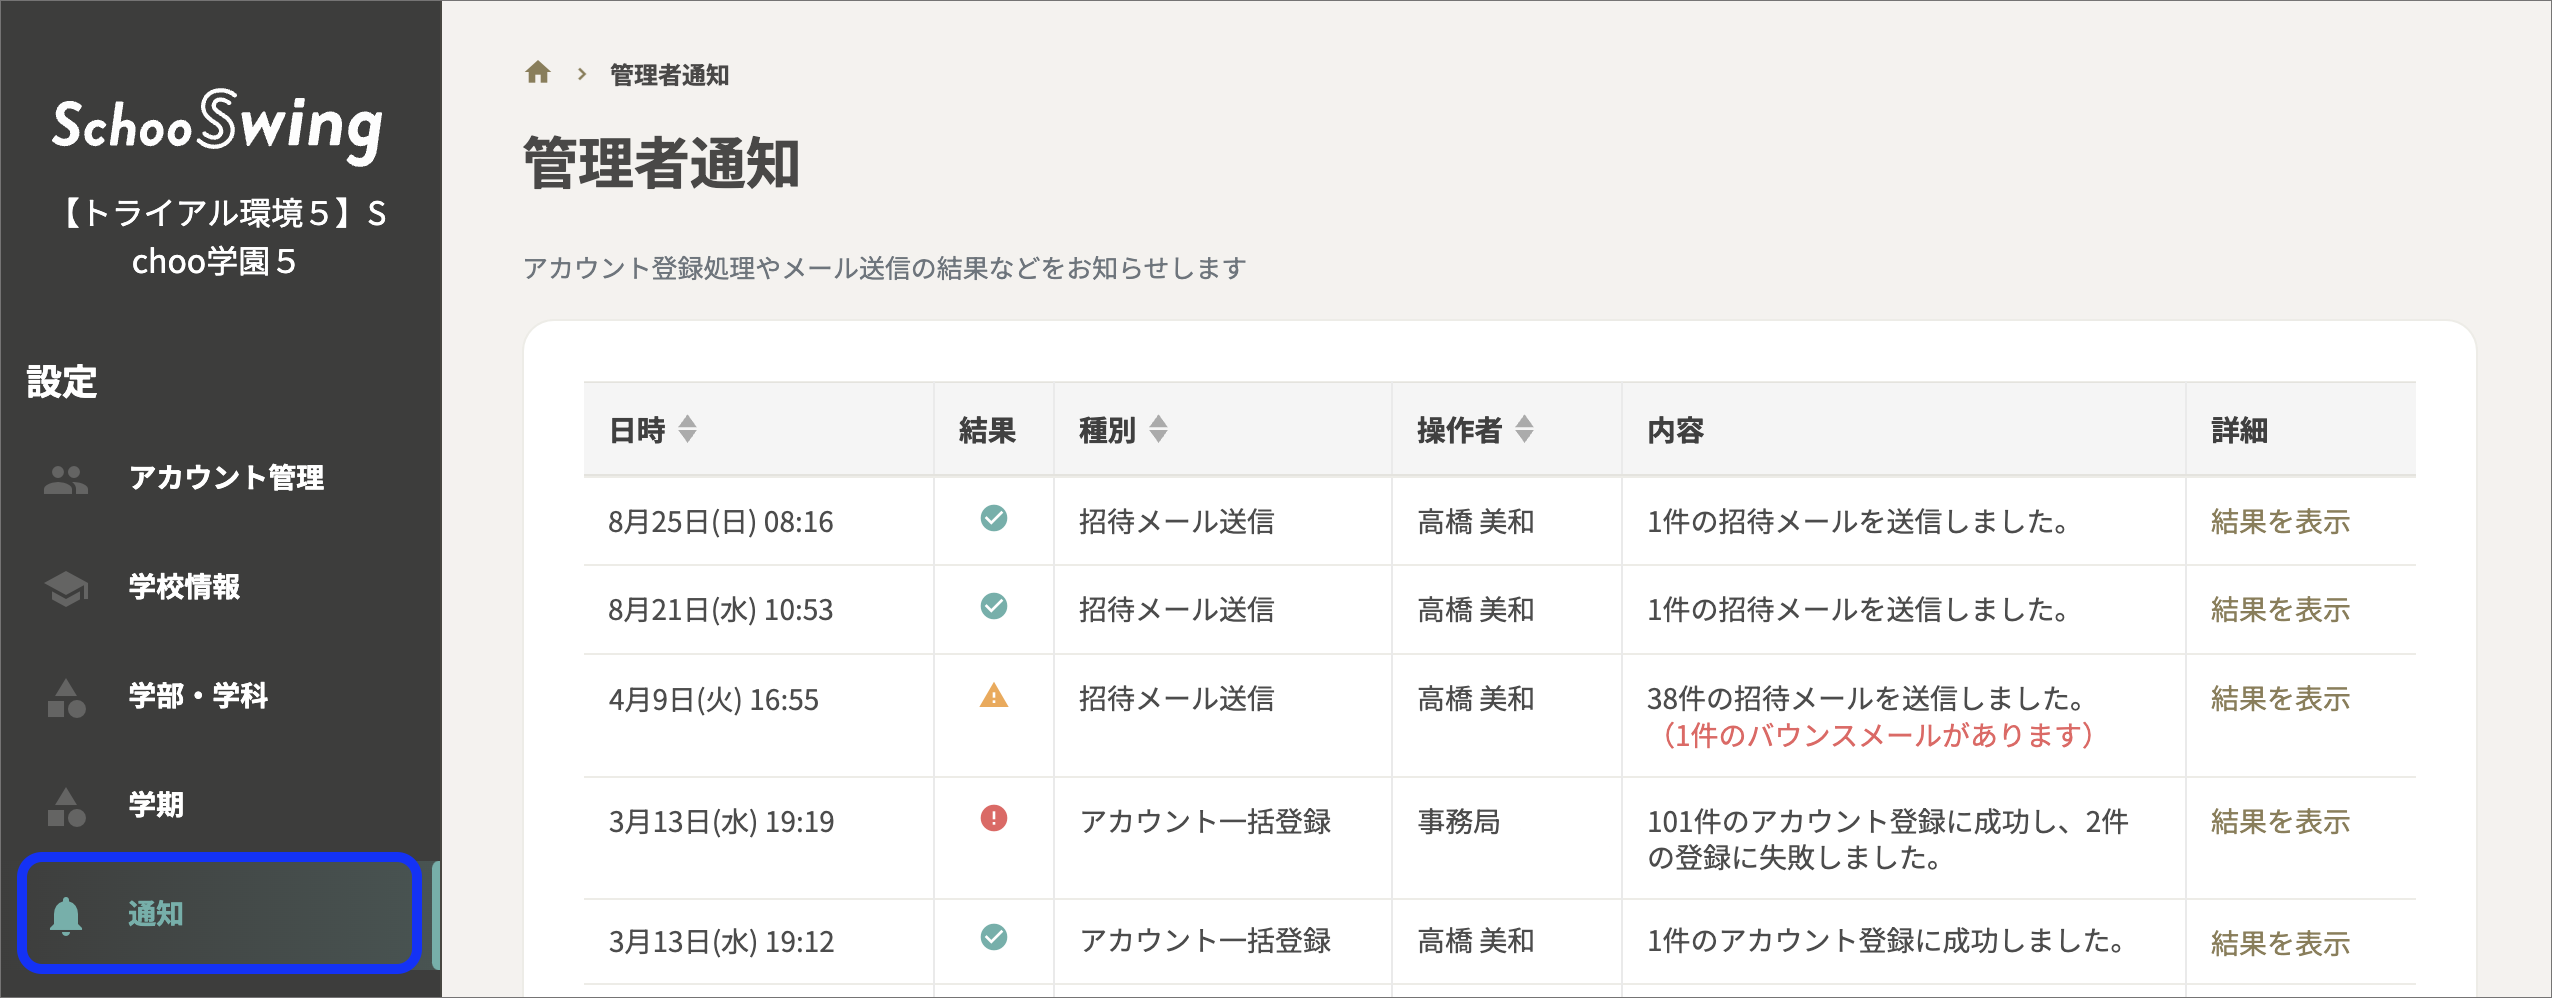The image size is (2552, 998).
Task: Click the SchooSwing logo
Action: [x=218, y=126]
